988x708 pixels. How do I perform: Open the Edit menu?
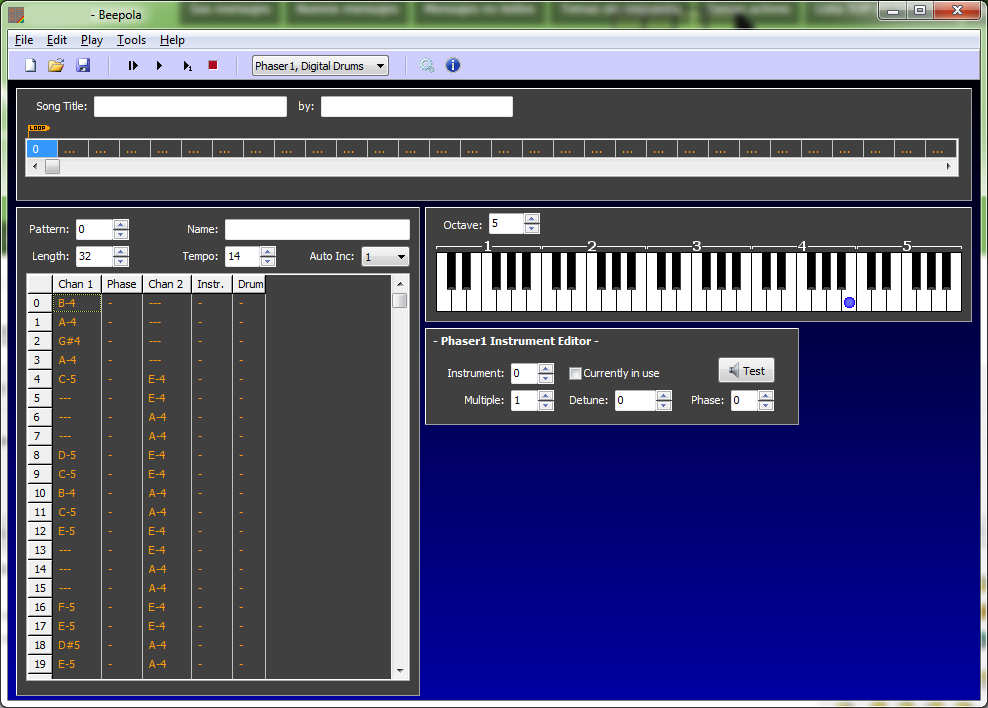click(57, 40)
